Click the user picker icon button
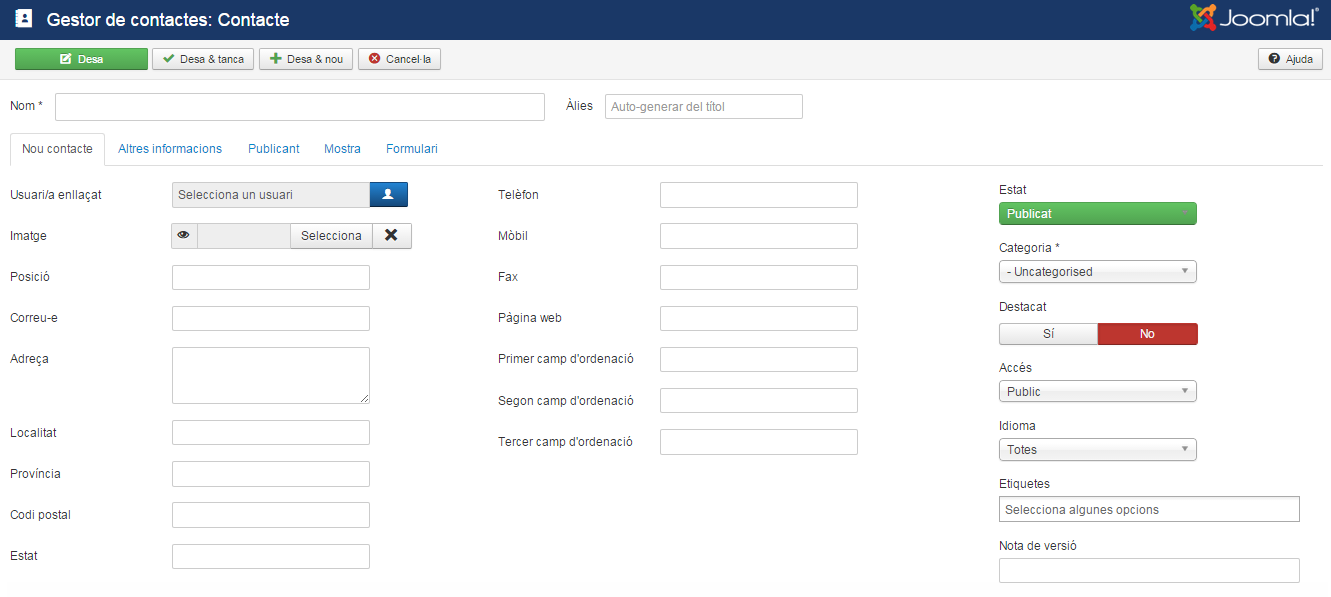 point(388,195)
